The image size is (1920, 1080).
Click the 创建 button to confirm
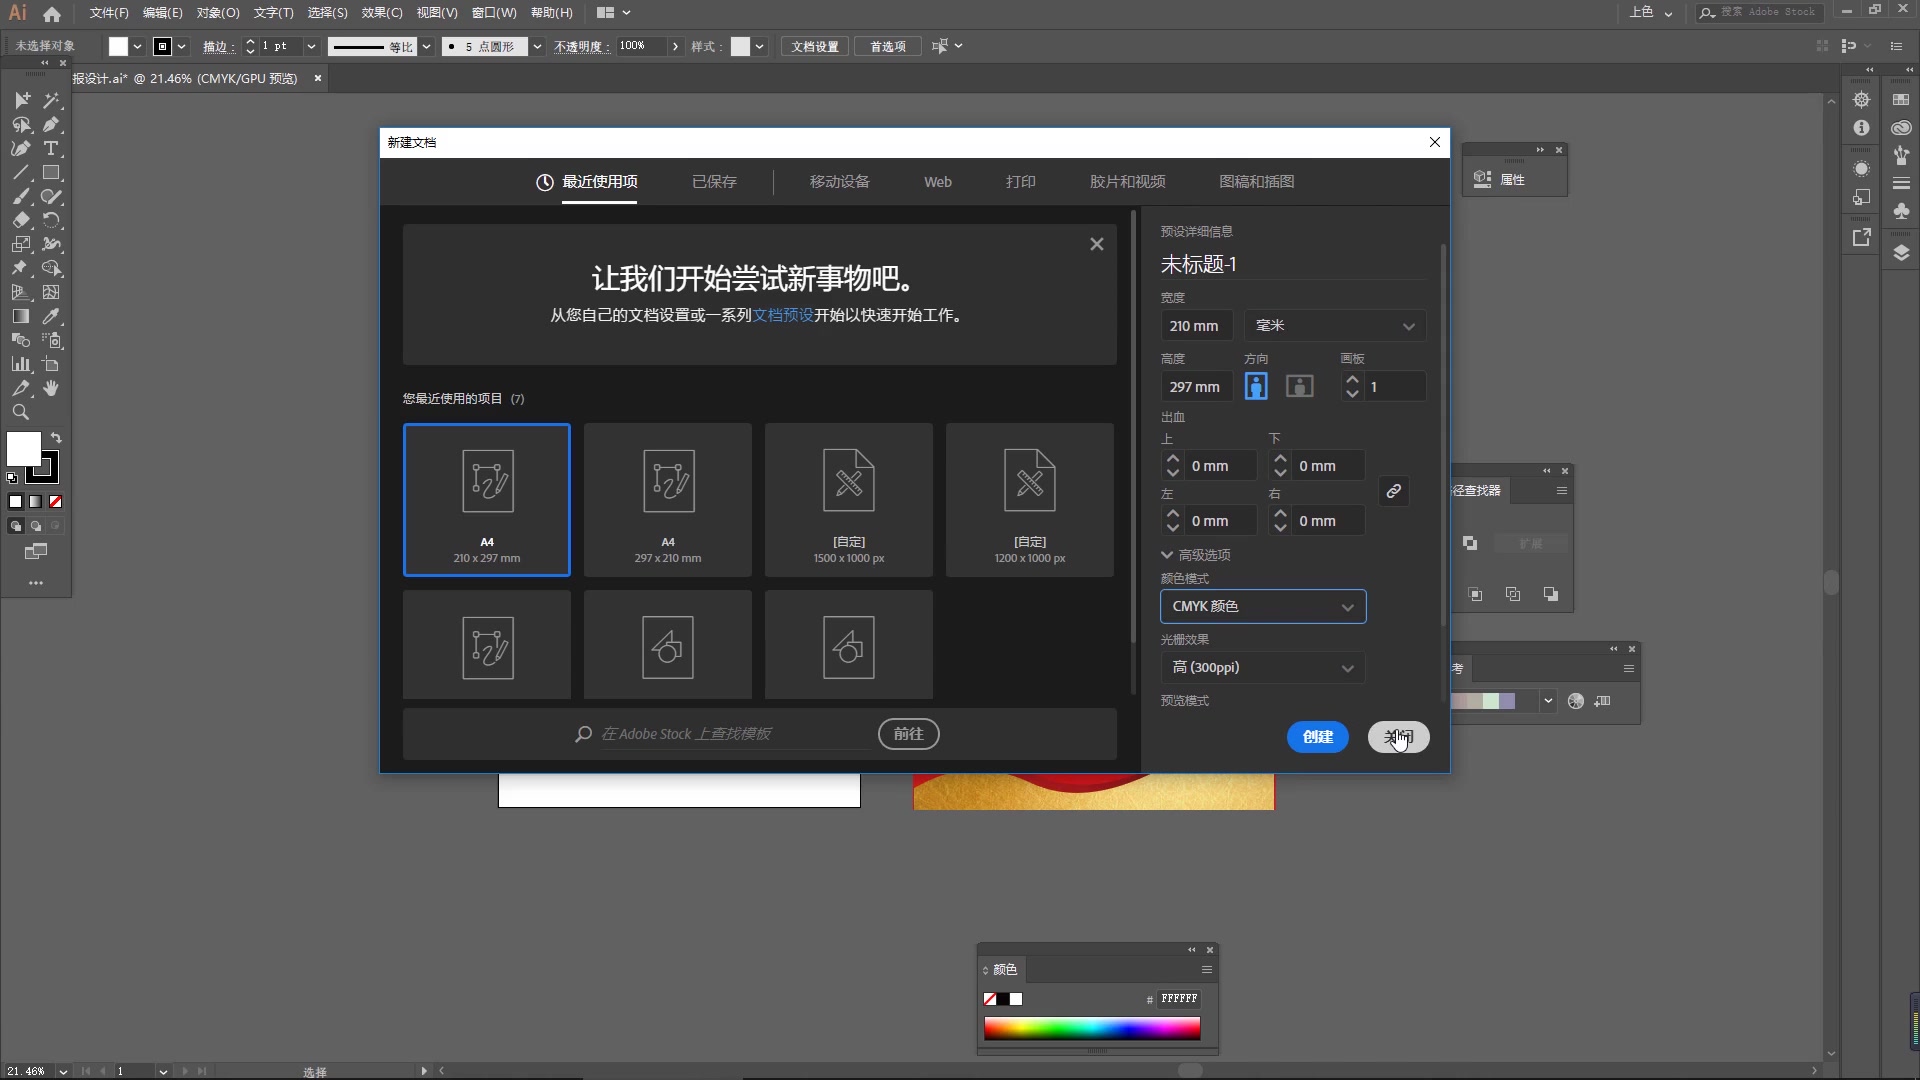pyautogui.click(x=1317, y=736)
